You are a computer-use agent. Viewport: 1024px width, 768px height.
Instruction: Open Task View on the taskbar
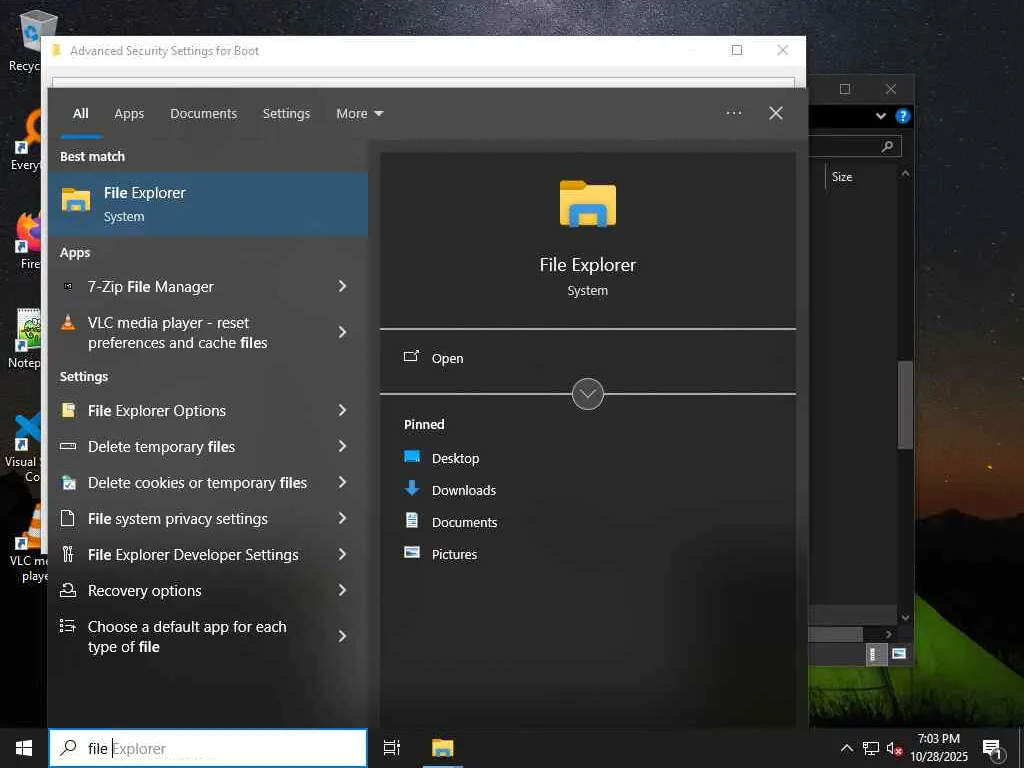tap(392, 748)
